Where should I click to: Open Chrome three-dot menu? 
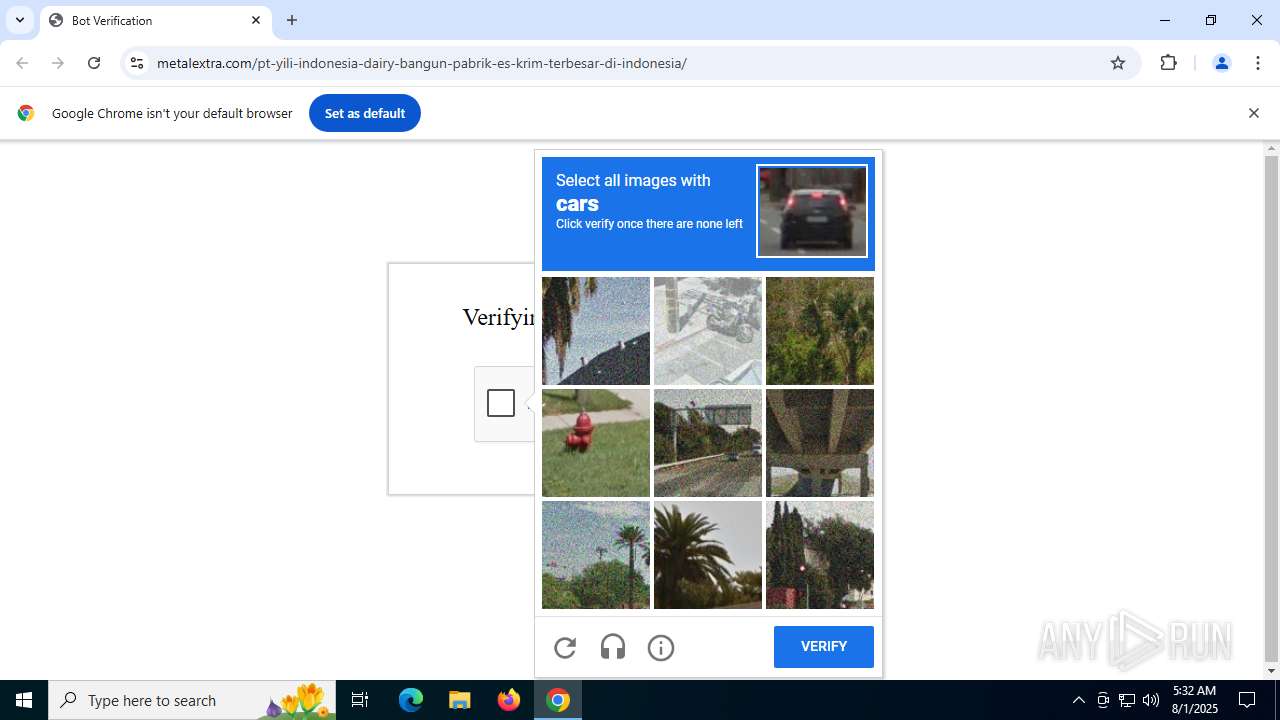tap(1257, 63)
